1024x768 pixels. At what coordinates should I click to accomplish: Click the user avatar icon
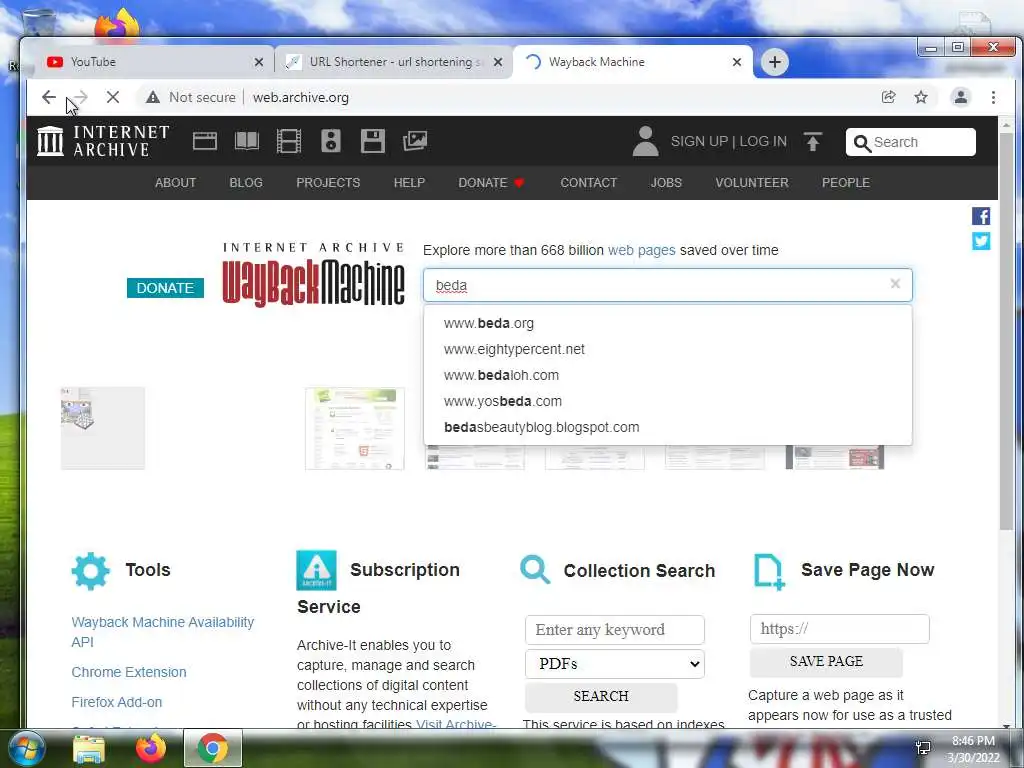[645, 141]
